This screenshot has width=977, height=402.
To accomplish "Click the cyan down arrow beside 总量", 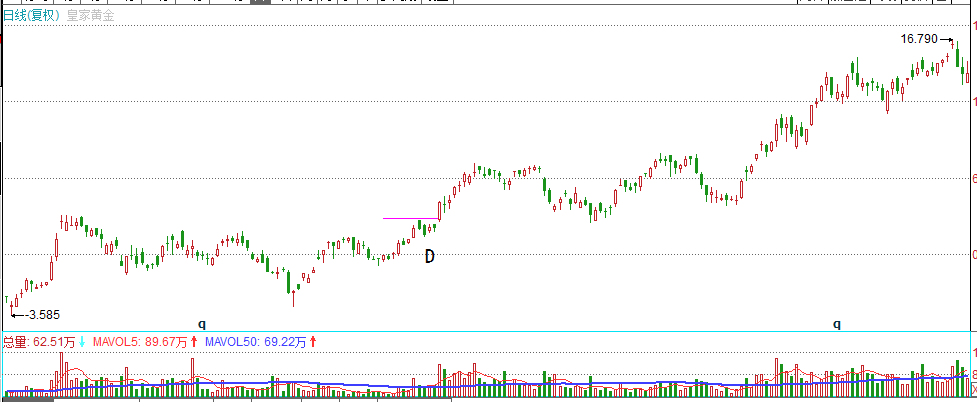I will point(82,342).
